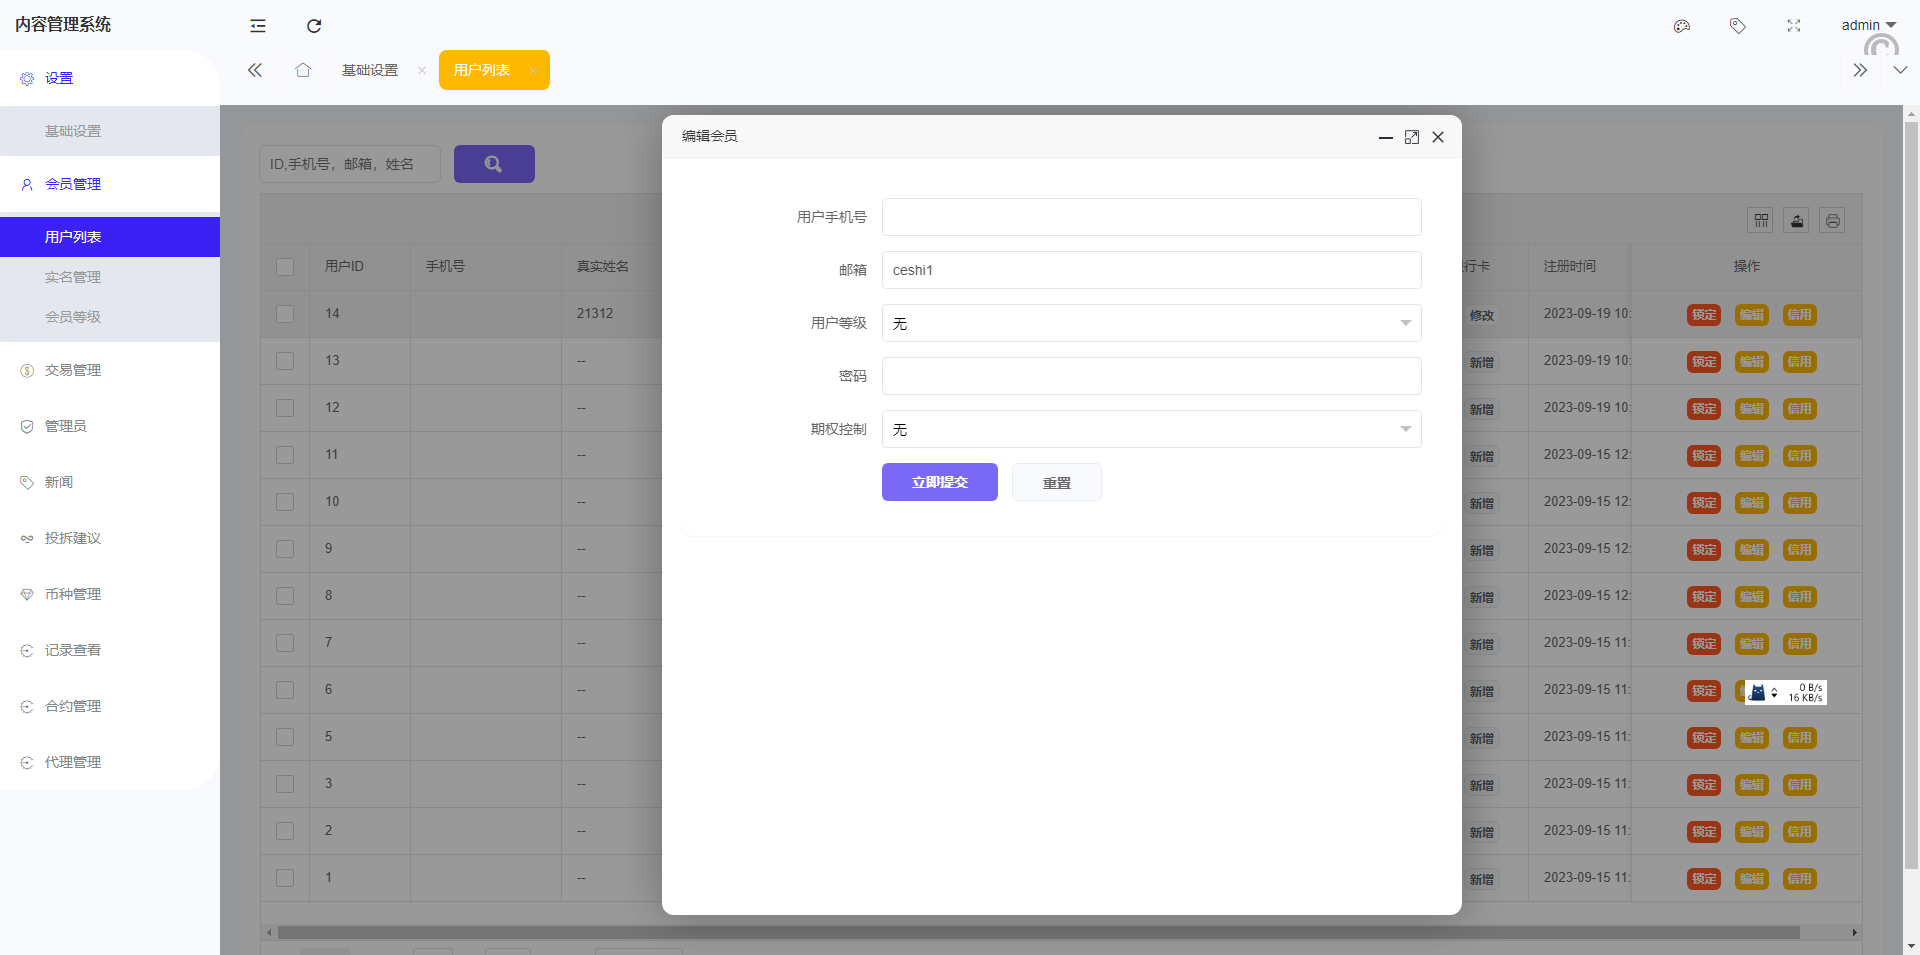Screen dimensions: 1920x955
Task: Open 实名管理 in the sidebar
Action: tap(73, 277)
